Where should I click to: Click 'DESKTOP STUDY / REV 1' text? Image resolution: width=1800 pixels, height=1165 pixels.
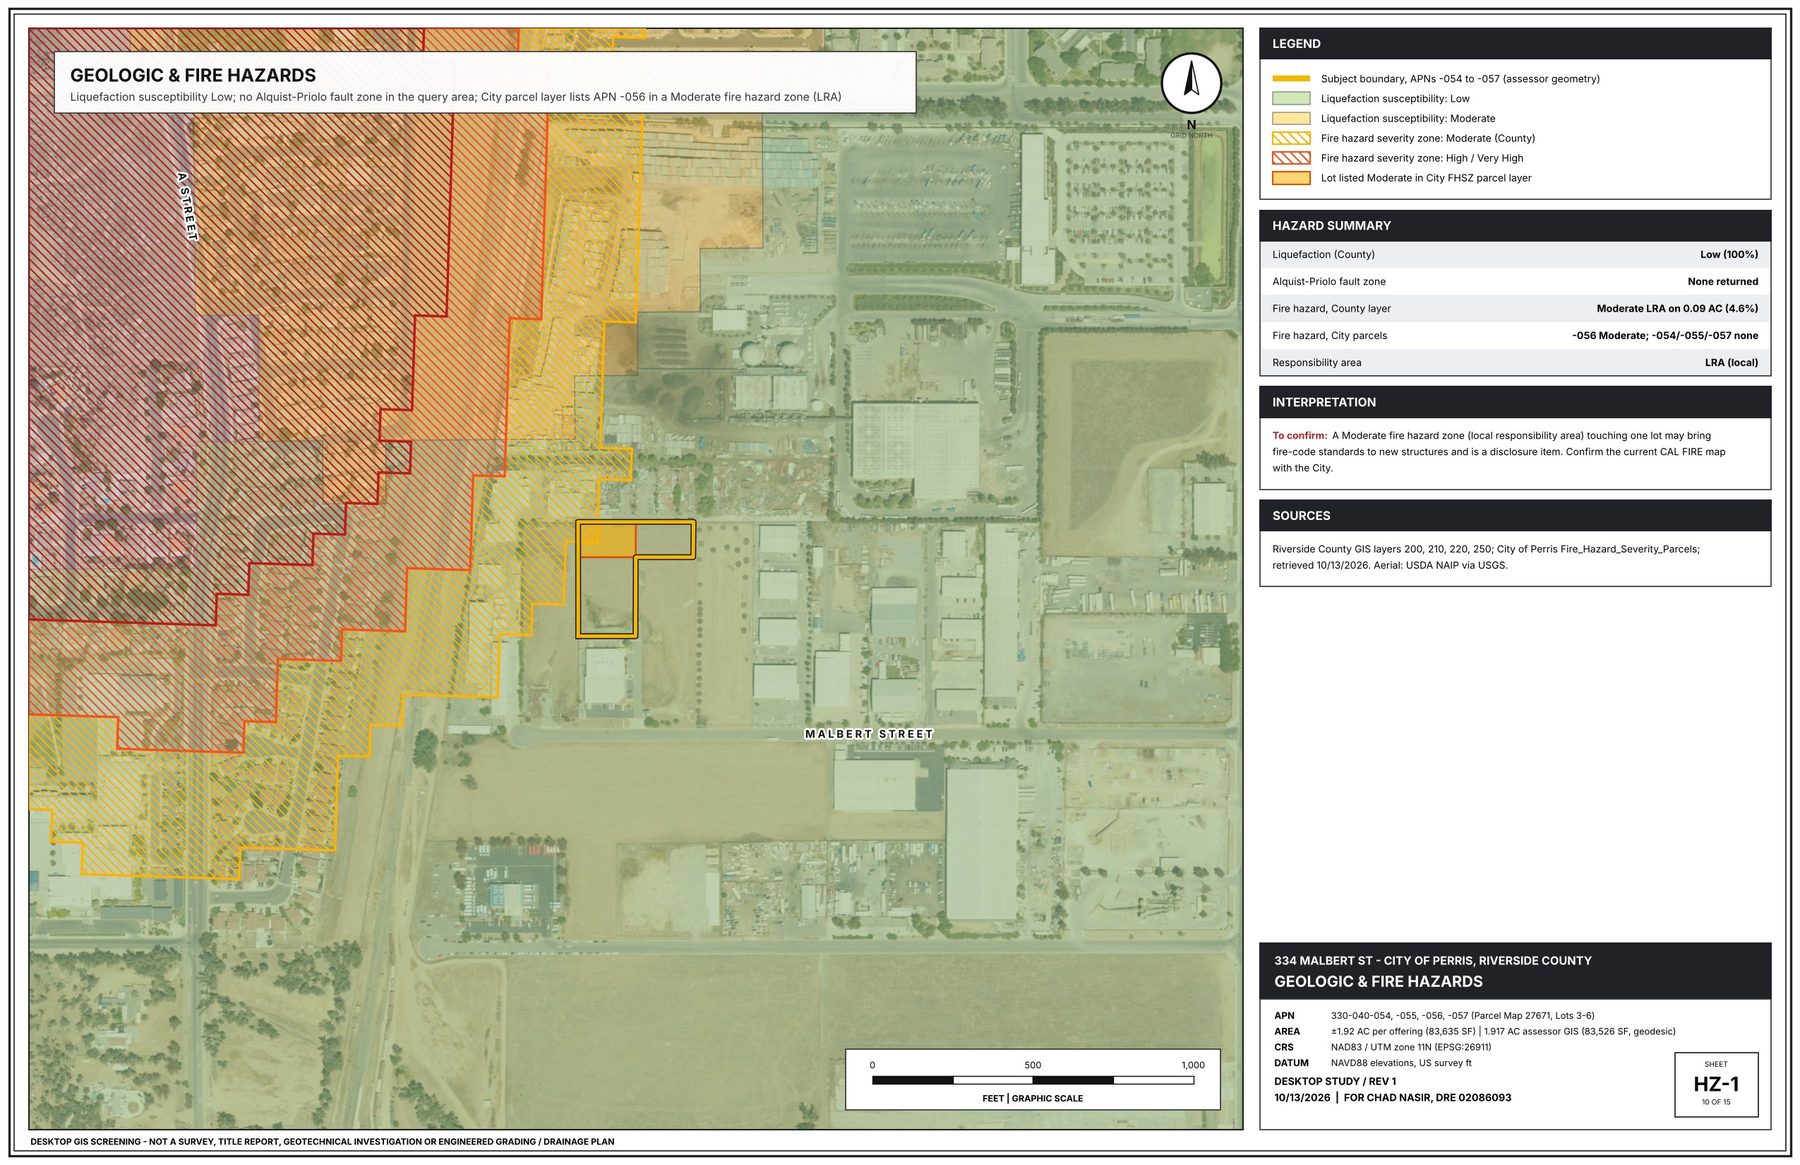(x=1335, y=1082)
